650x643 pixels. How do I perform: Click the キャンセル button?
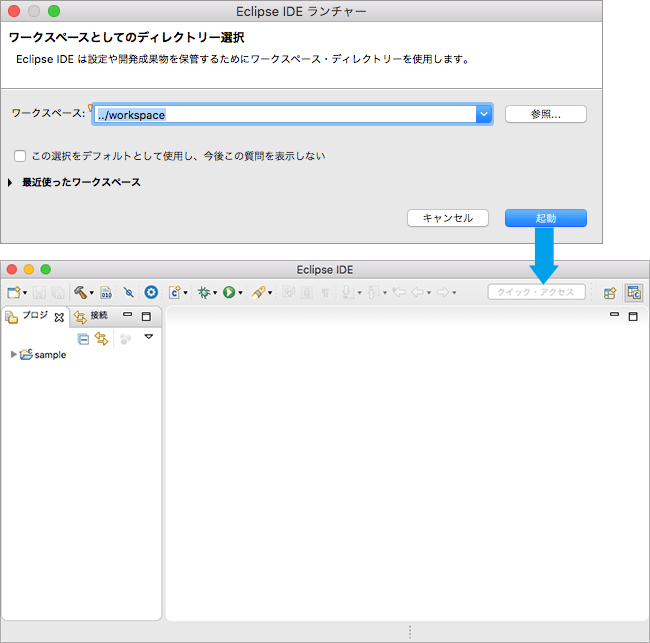pos(448,218)
